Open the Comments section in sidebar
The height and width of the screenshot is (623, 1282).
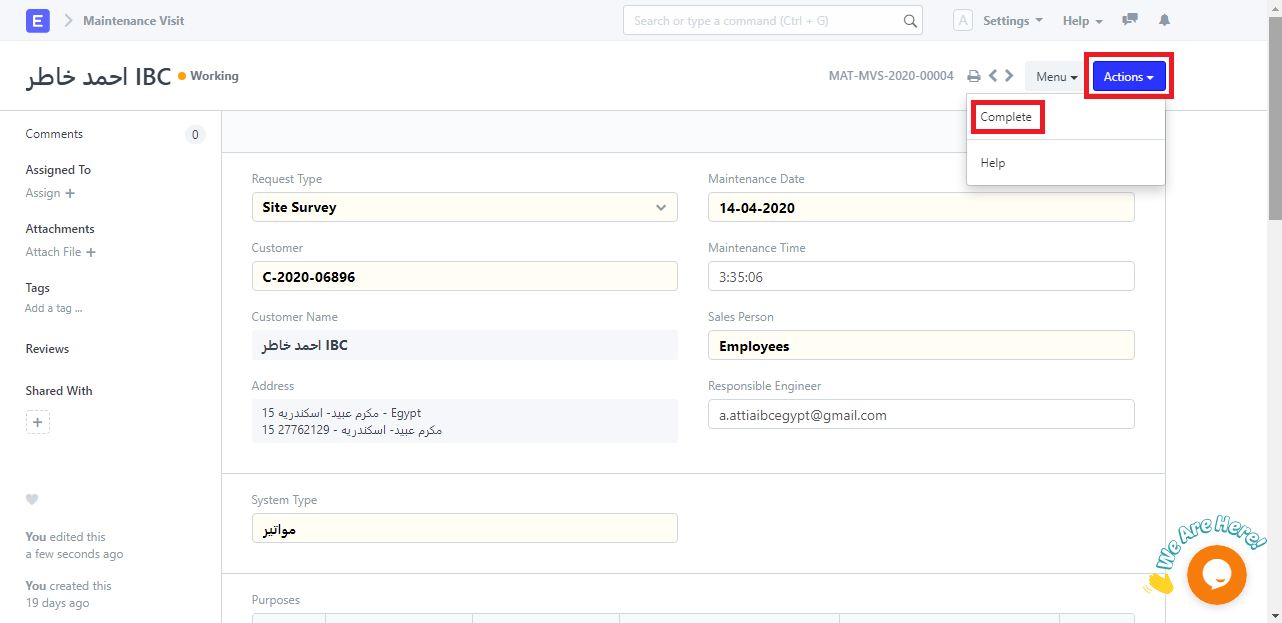pos(54,134)
